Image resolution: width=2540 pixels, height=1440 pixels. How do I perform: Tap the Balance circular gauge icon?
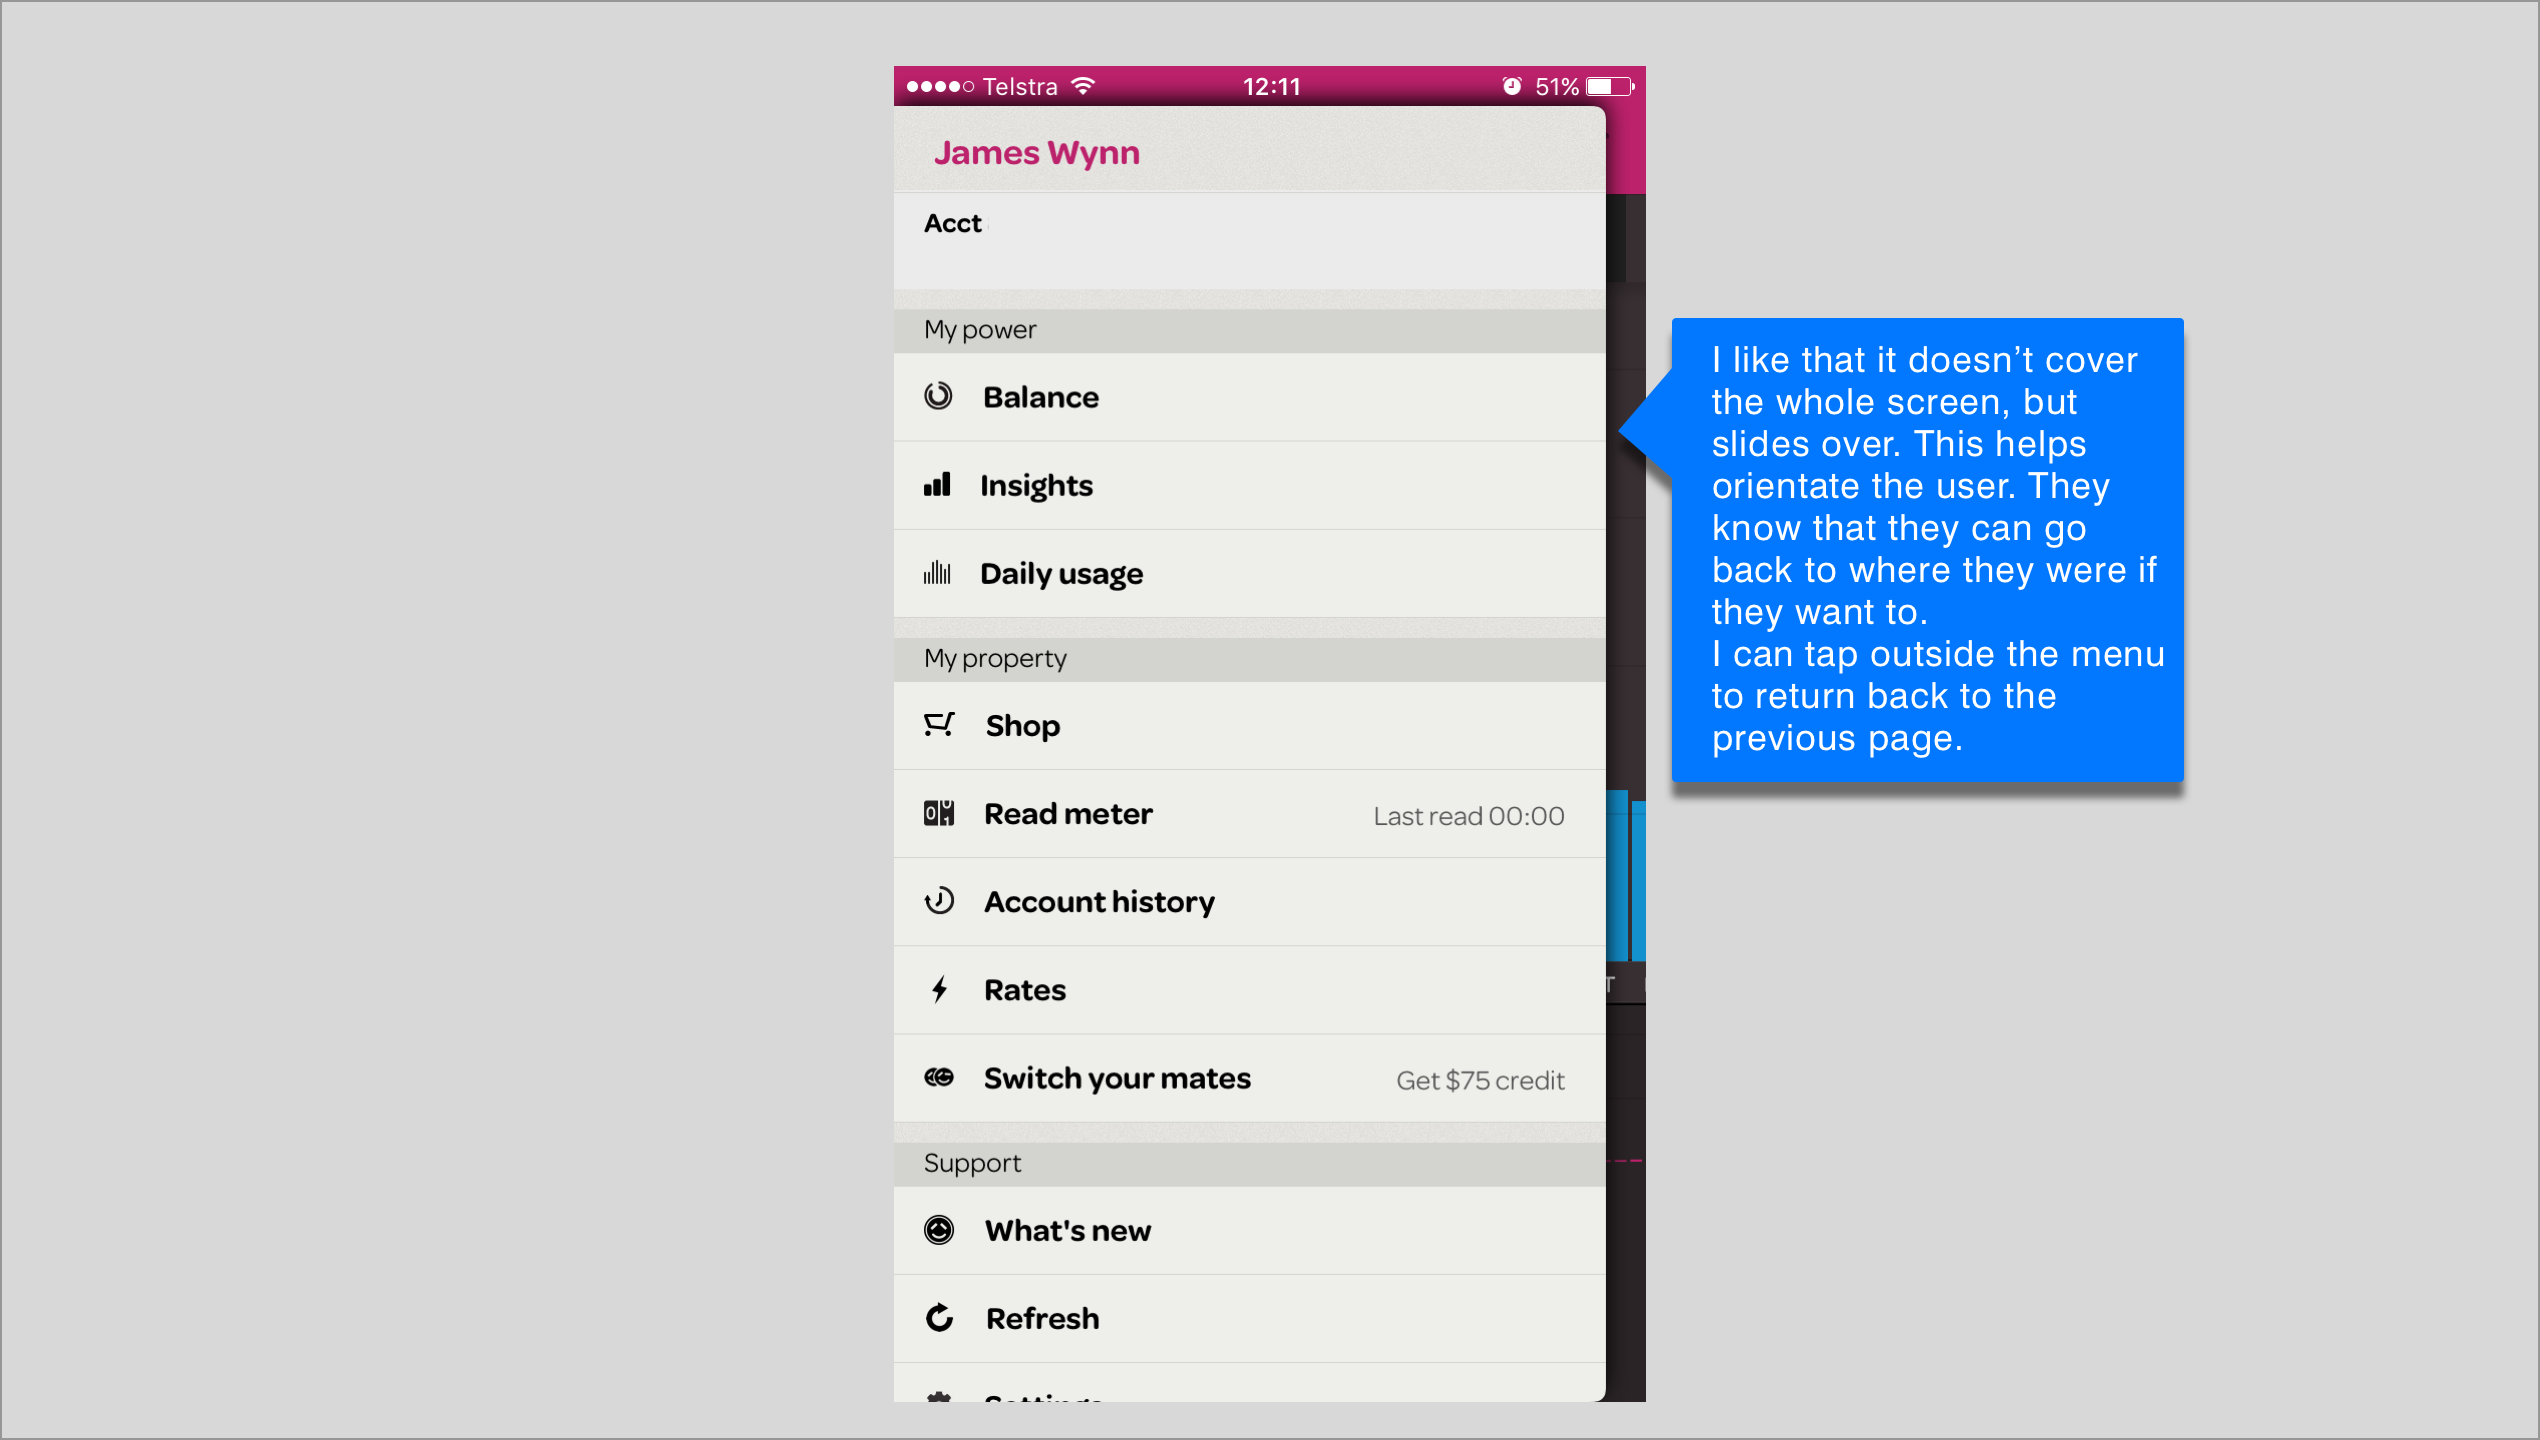938,397
